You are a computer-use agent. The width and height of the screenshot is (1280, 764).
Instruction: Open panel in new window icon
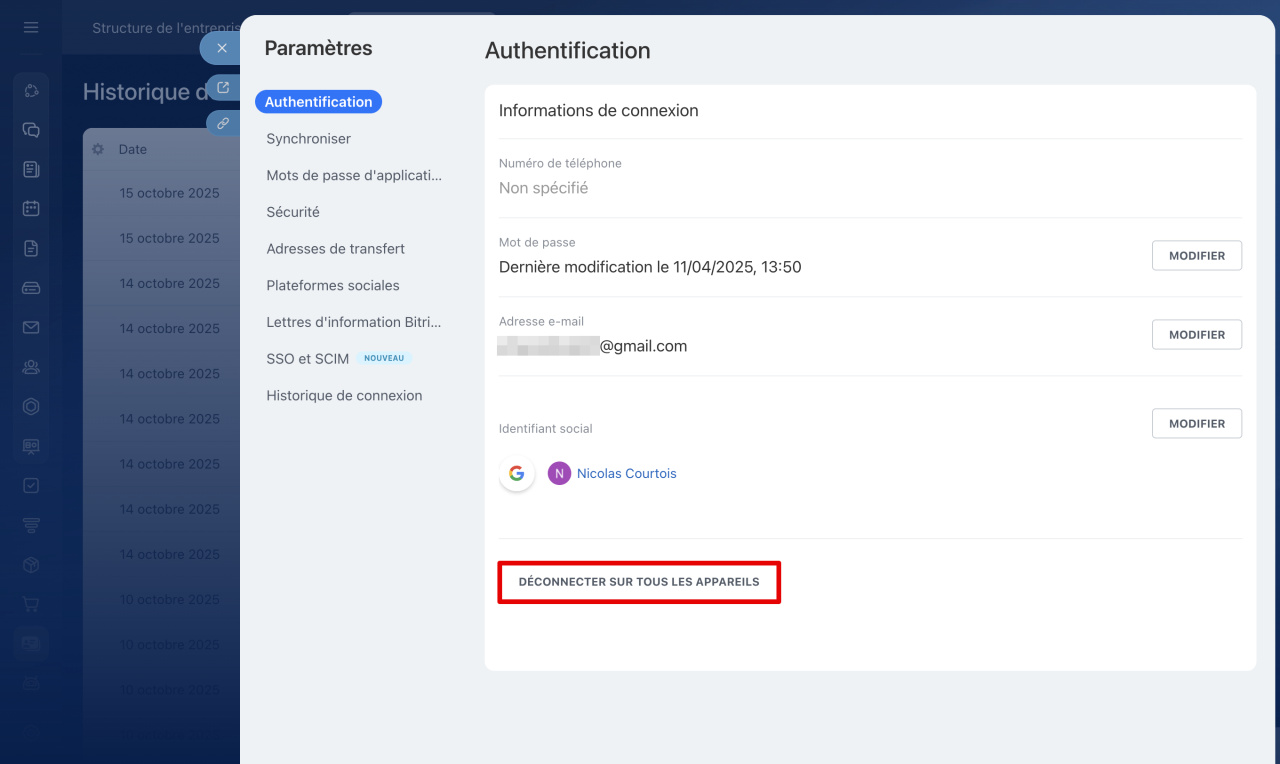223,88
